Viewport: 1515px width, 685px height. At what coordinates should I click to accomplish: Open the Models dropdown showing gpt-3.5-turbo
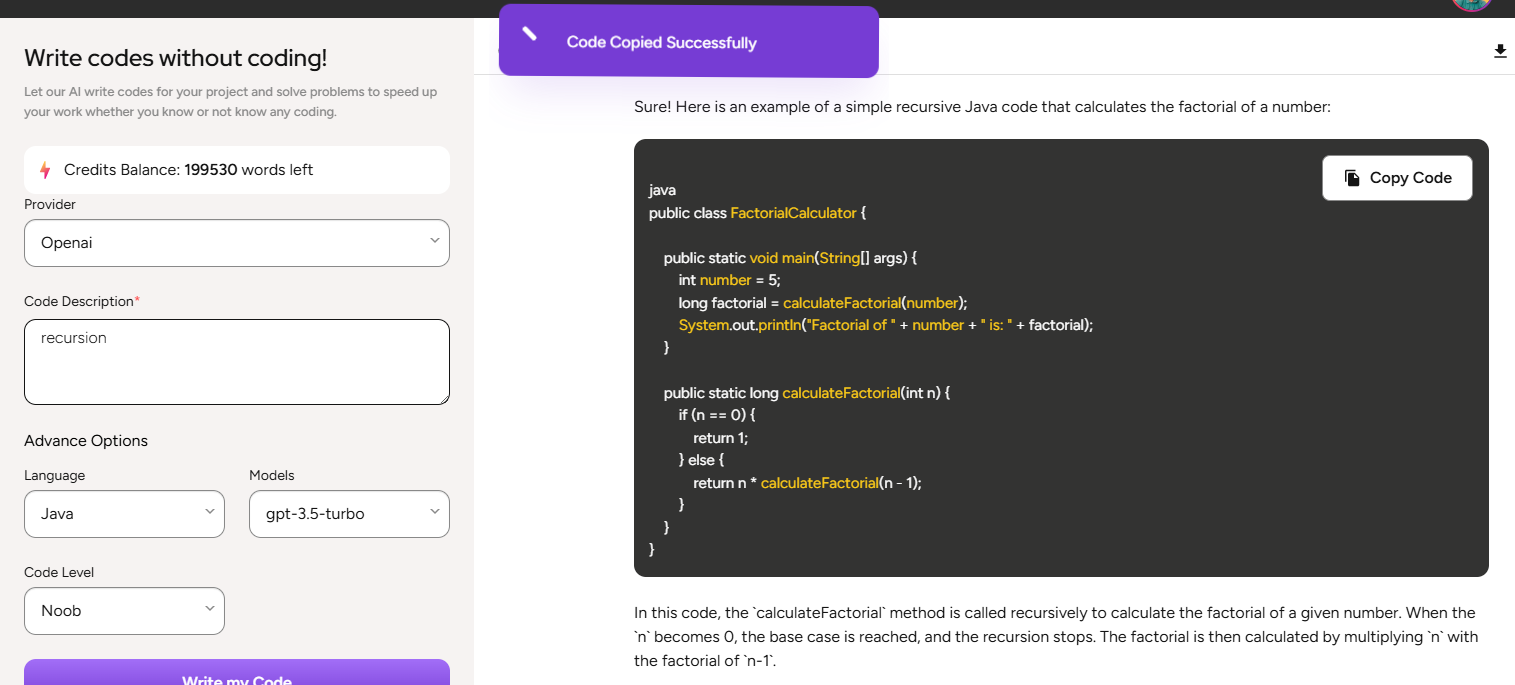pos(349,514)
